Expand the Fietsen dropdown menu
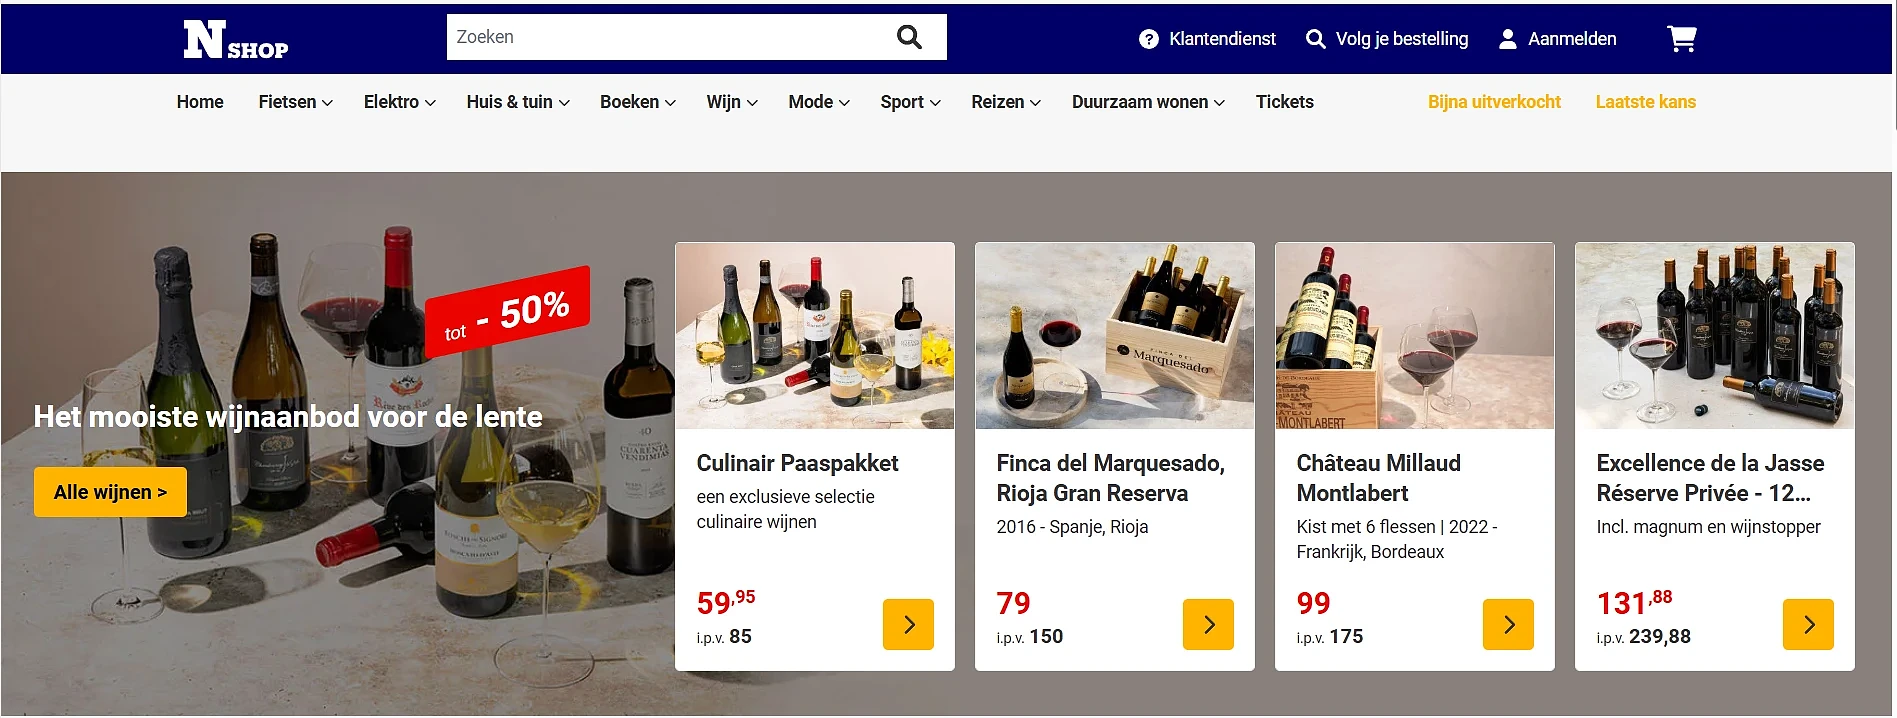The image size is (1897, 718). tap(295, 102)
